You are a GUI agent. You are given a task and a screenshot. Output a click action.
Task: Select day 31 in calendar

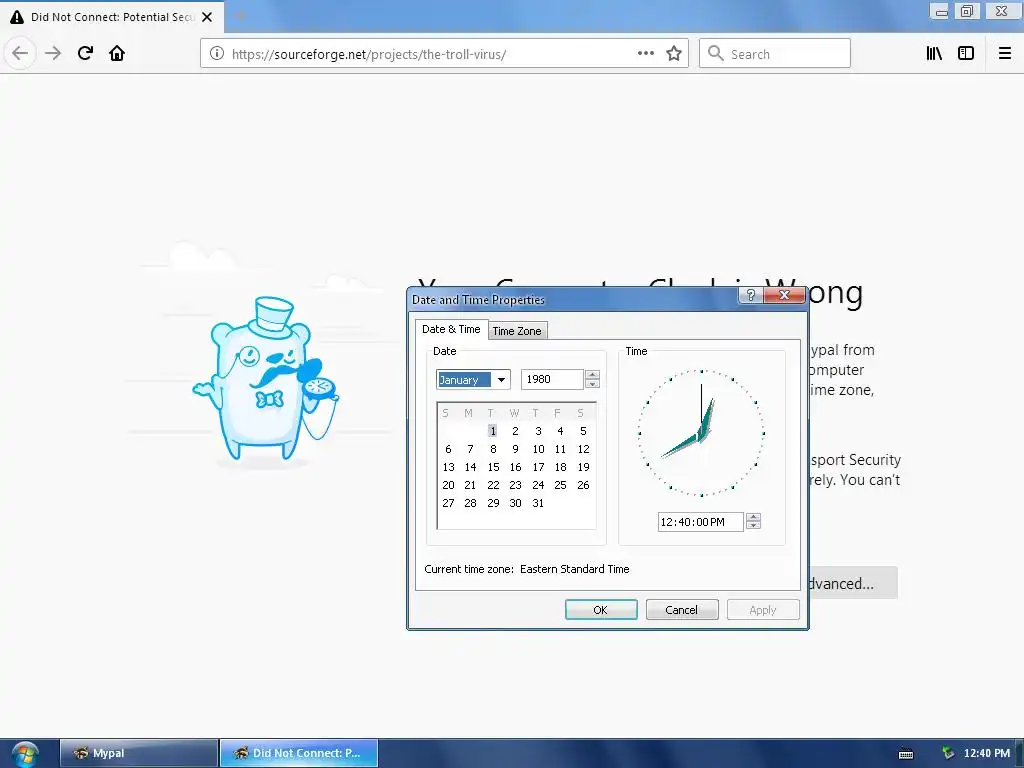coord(538,504)
